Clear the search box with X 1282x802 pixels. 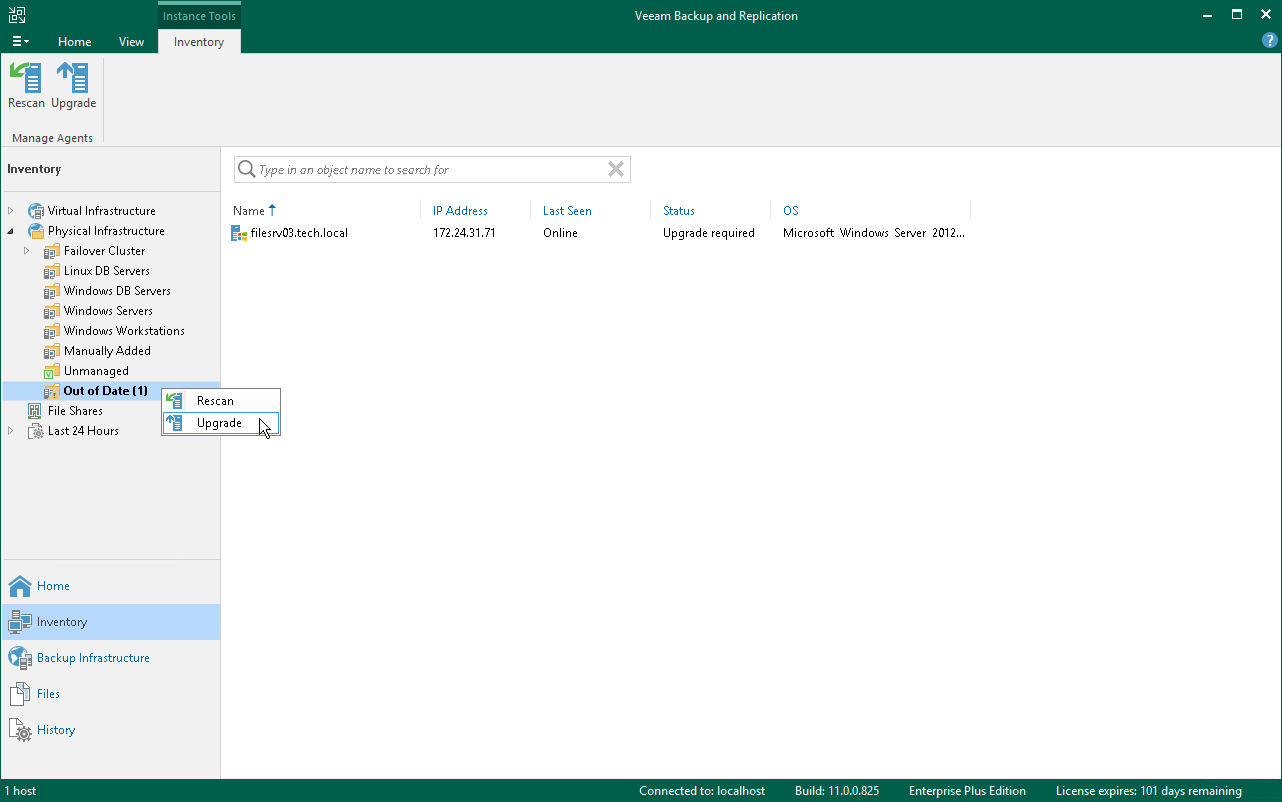pyautogui.click(x=616, y=170)
